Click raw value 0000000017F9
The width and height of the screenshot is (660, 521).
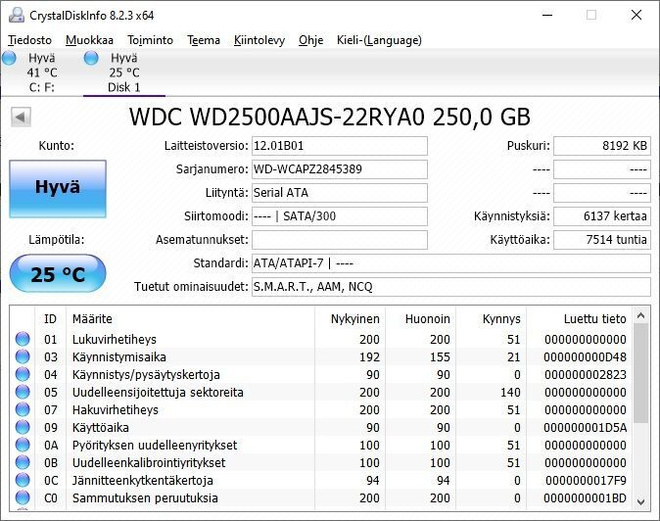(x=586, y=481)
